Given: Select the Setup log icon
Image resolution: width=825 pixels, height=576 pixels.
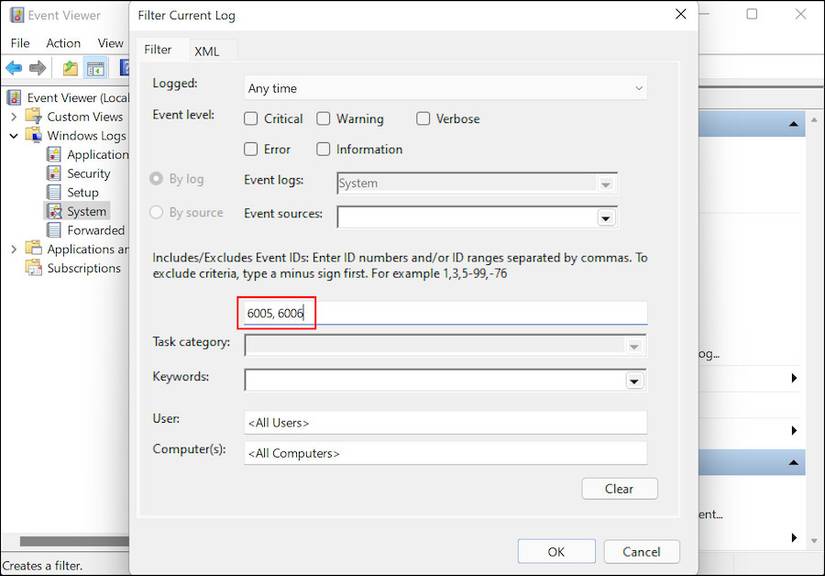Looking at the screenshot, I should point(54,193).
